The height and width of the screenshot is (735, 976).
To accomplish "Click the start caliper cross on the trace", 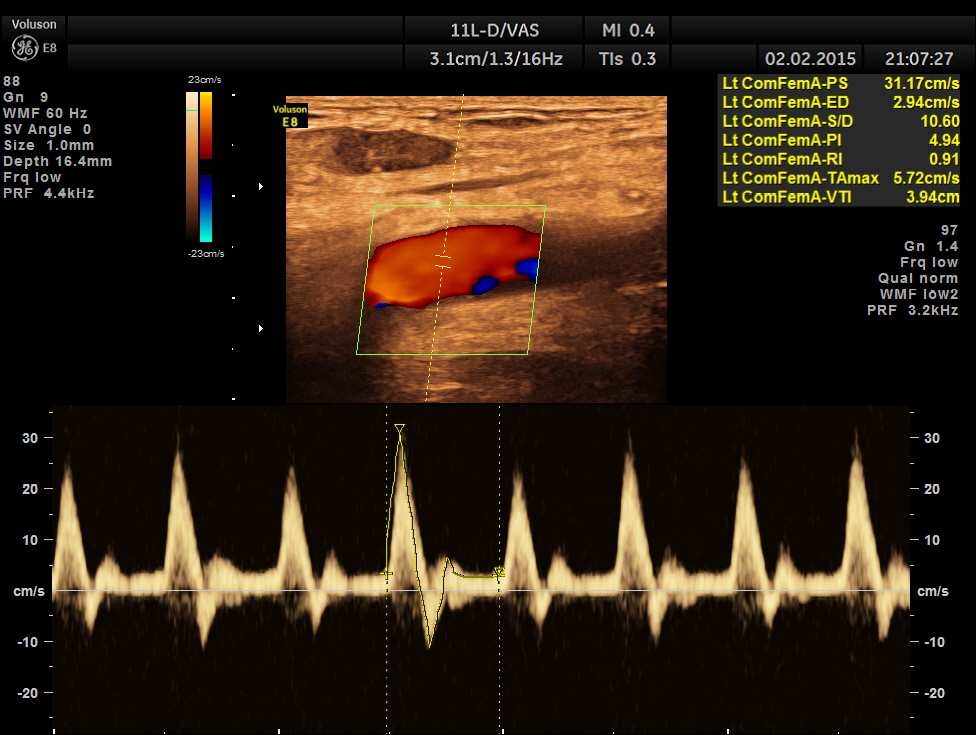I will 388,573.
